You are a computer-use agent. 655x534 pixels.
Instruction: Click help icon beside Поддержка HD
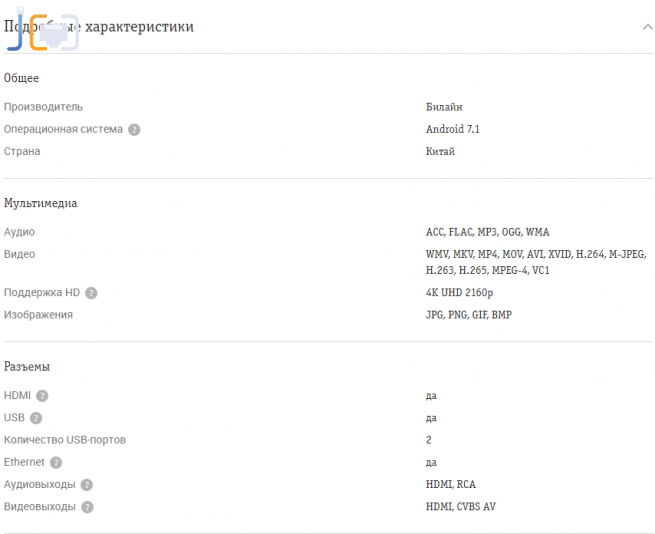pyautogui.click(x=91, y=293)
